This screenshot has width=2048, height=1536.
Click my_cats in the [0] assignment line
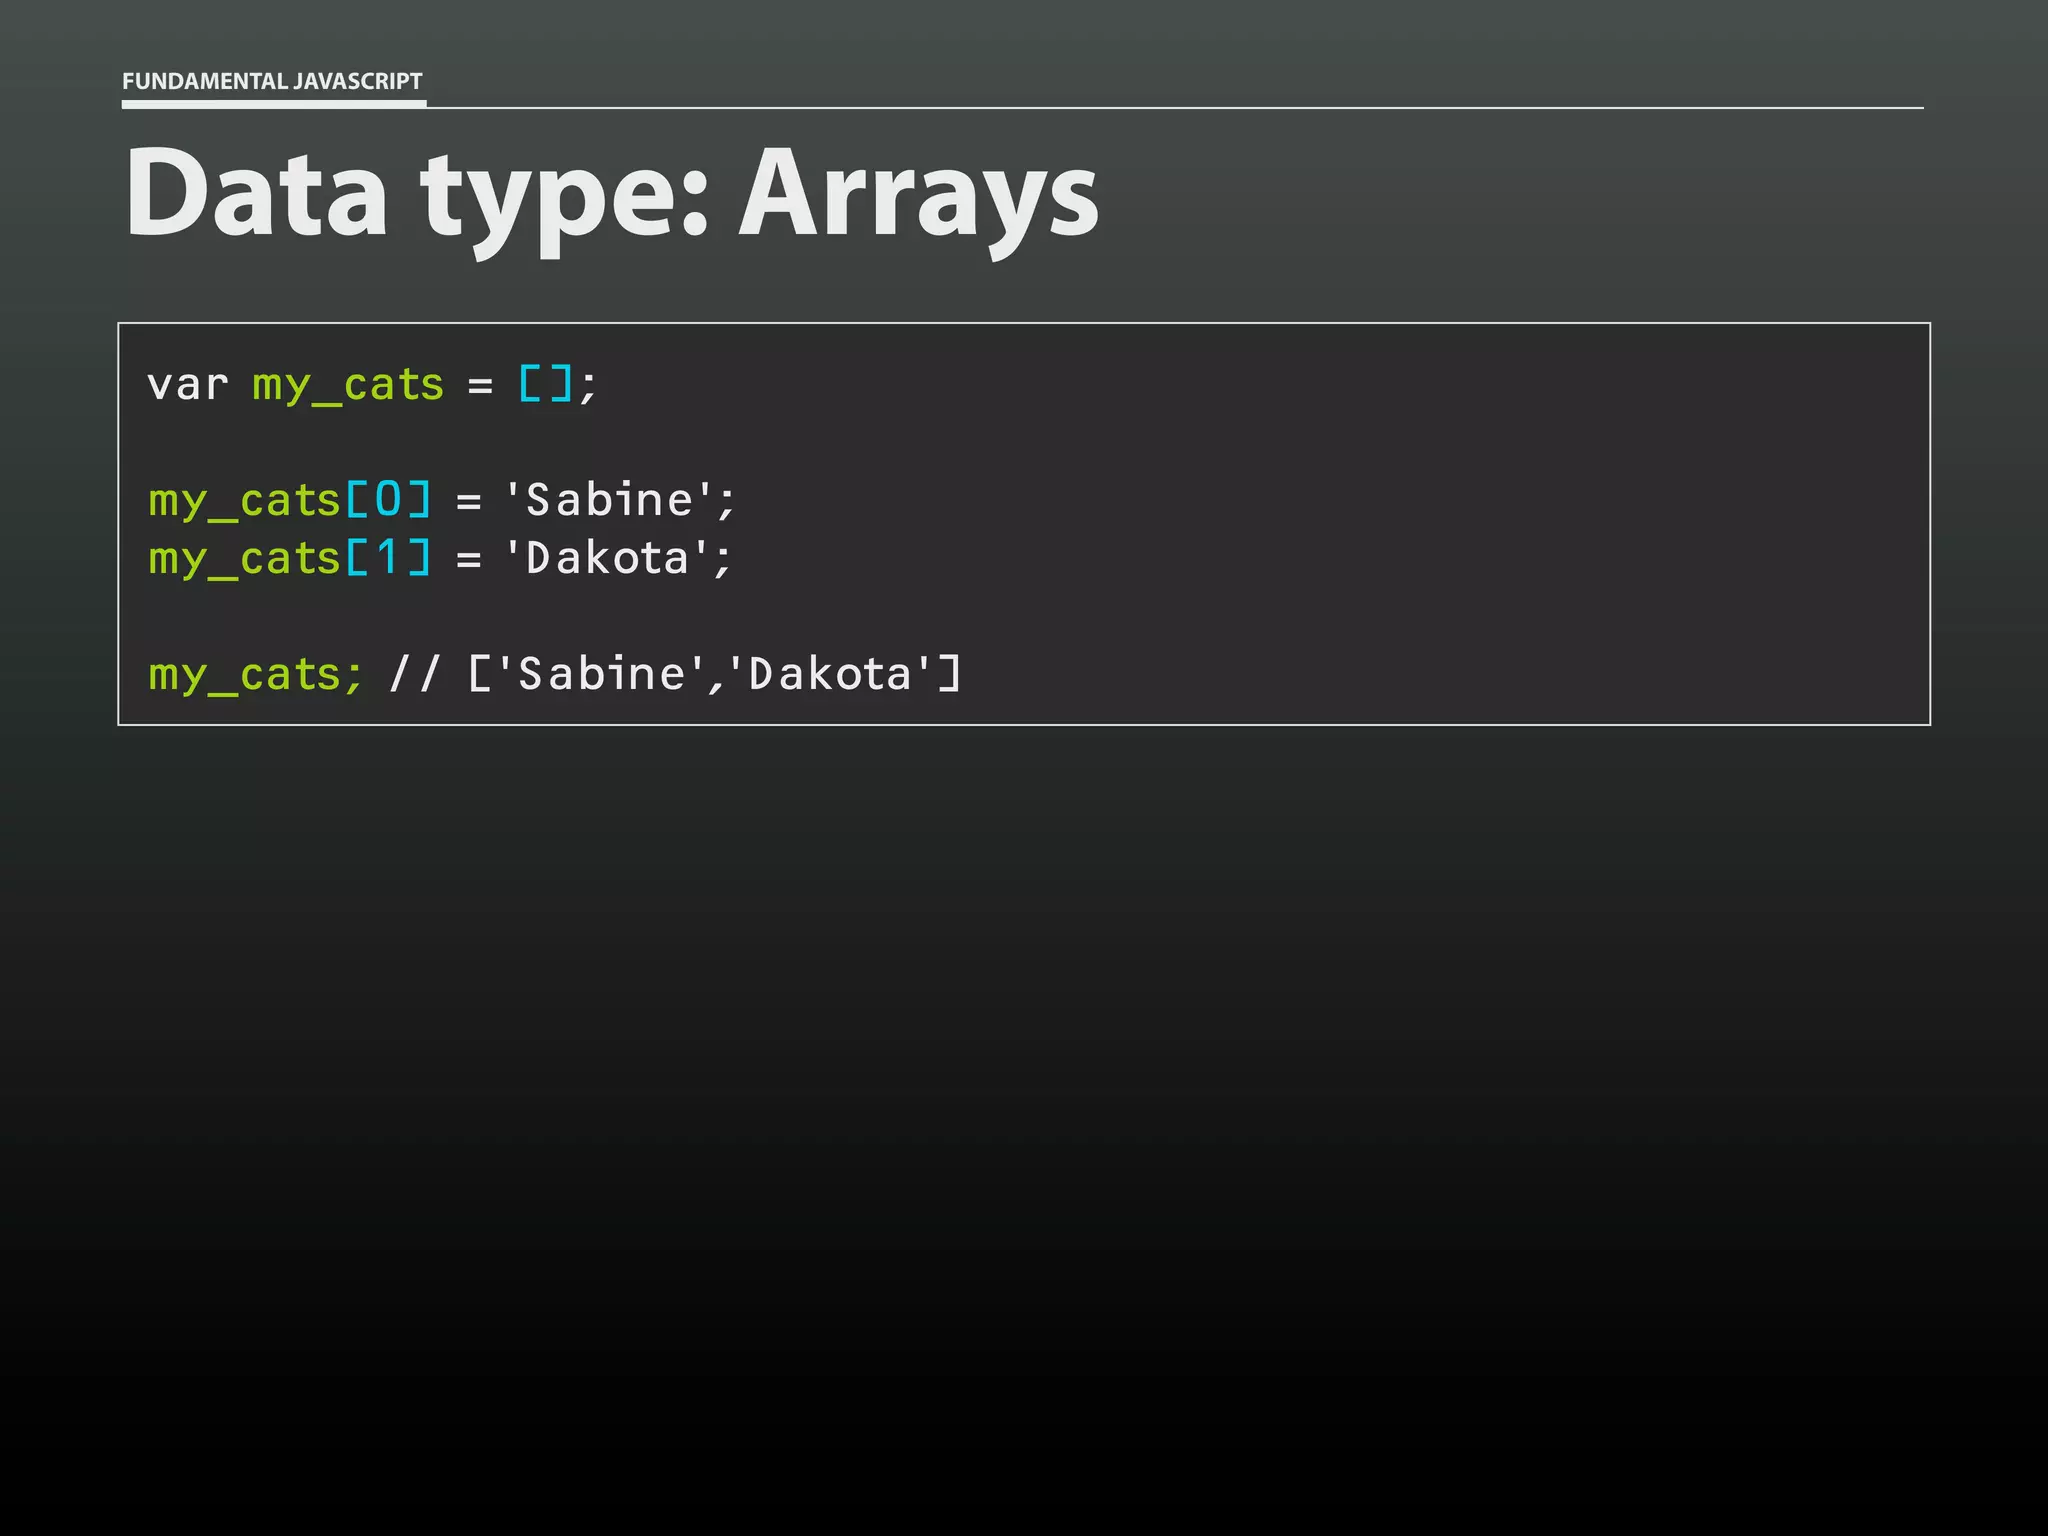click(244, 501)
